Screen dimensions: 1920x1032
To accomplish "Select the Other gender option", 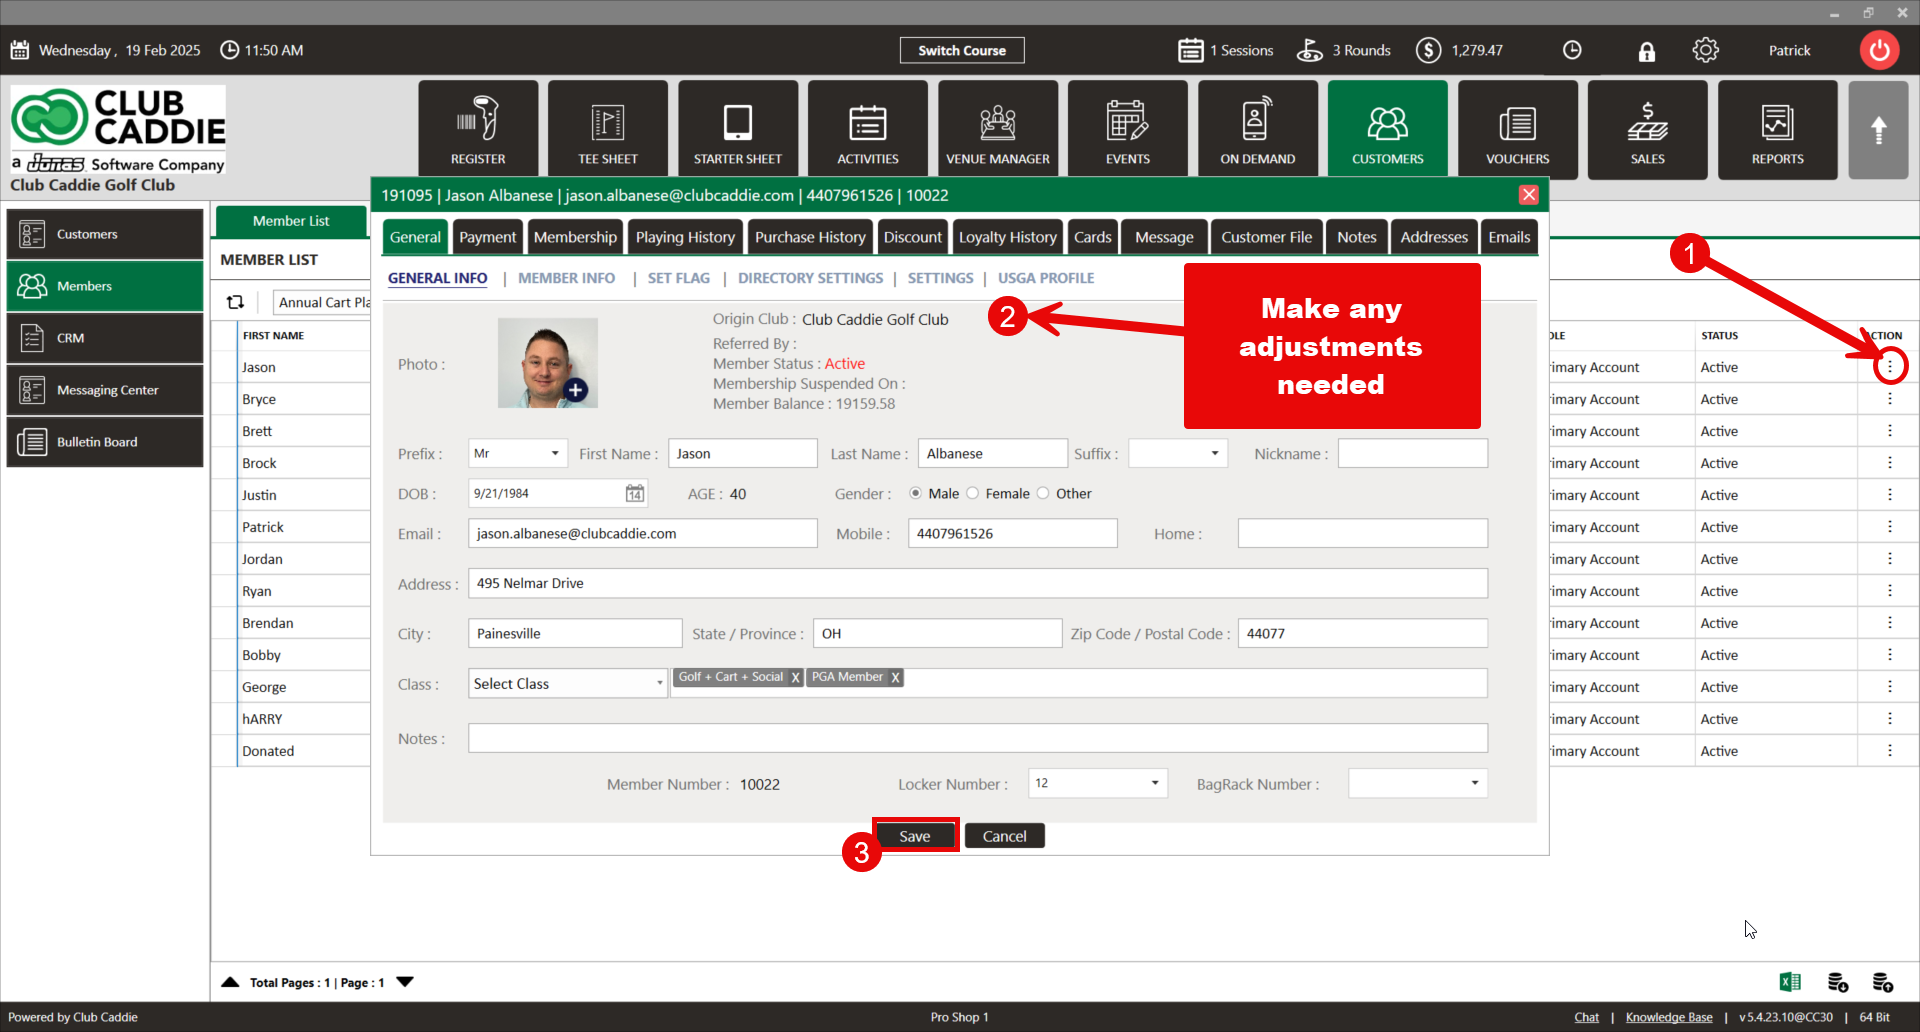I will [1043, 493].
